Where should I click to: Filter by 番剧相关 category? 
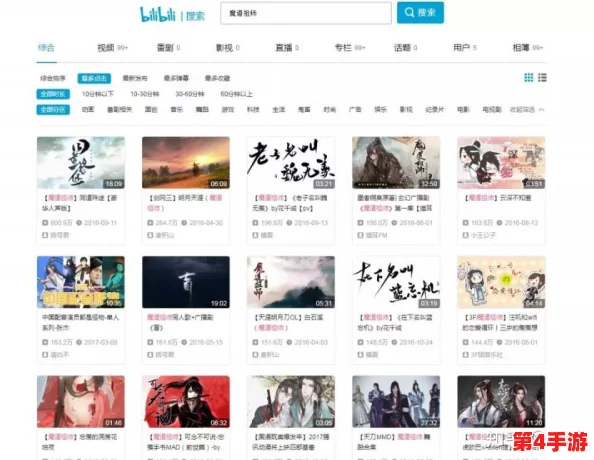click(119, 110)
